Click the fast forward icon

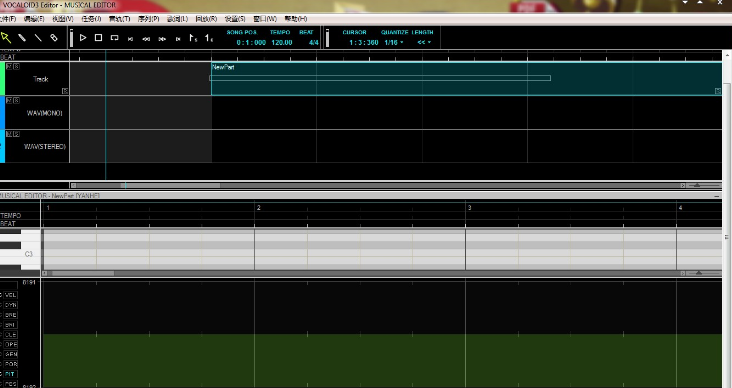tap(162, 39)
